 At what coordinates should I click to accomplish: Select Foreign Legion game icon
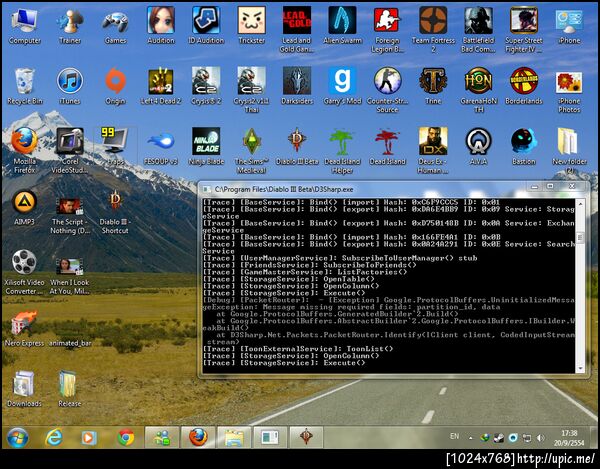387,30
